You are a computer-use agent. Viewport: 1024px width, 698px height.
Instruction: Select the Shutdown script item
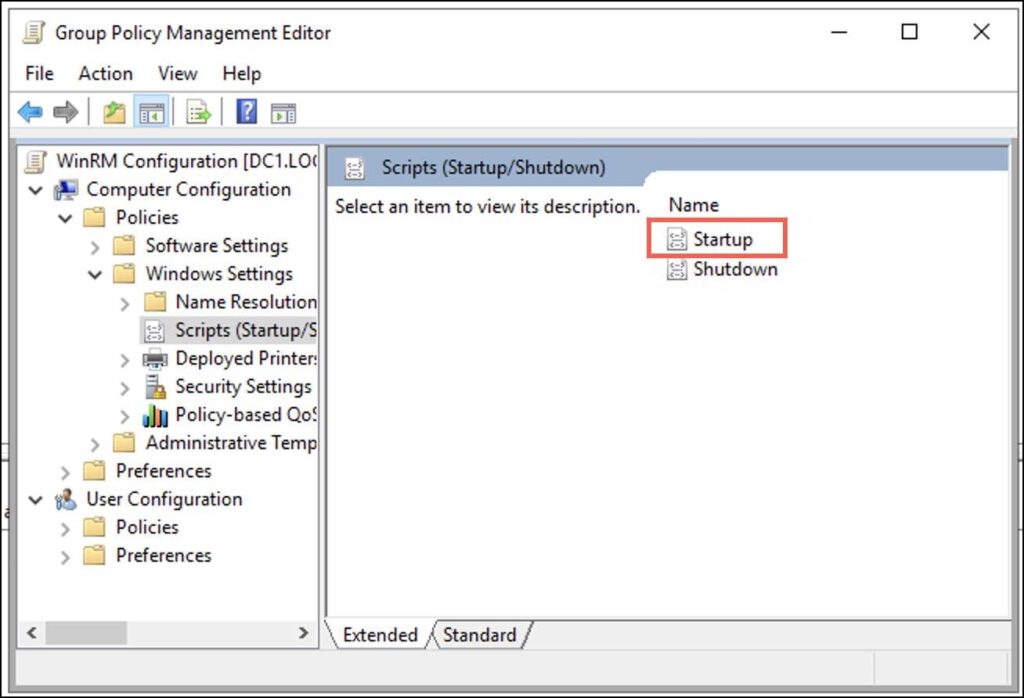[x=733, y=269]
